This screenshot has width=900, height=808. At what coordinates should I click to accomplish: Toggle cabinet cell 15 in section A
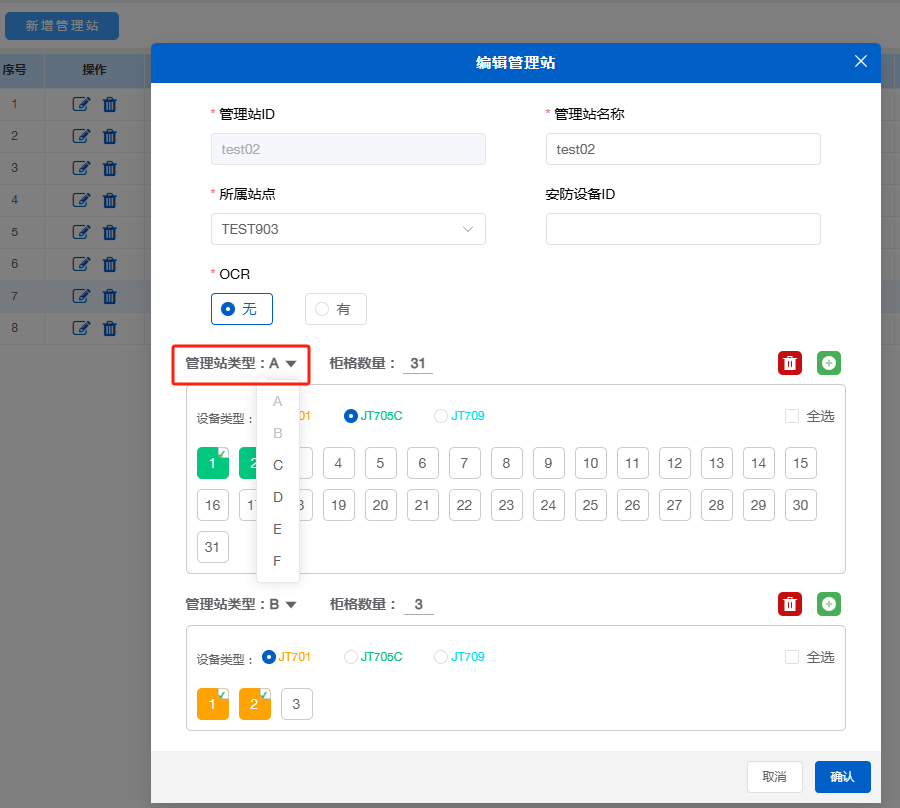pyautogui.click(x=801, y=463)
